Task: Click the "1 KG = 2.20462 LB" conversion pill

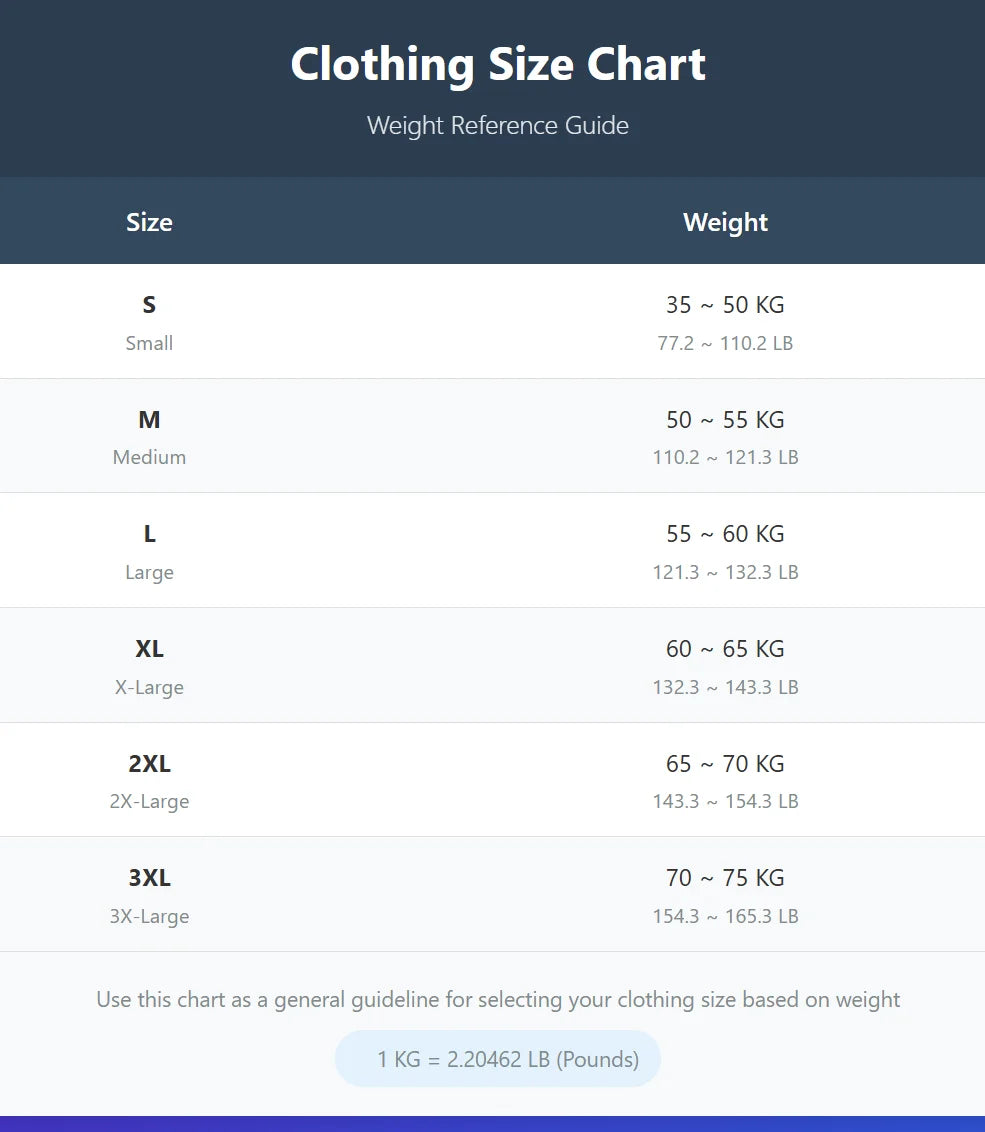Action: (498, 1059)
